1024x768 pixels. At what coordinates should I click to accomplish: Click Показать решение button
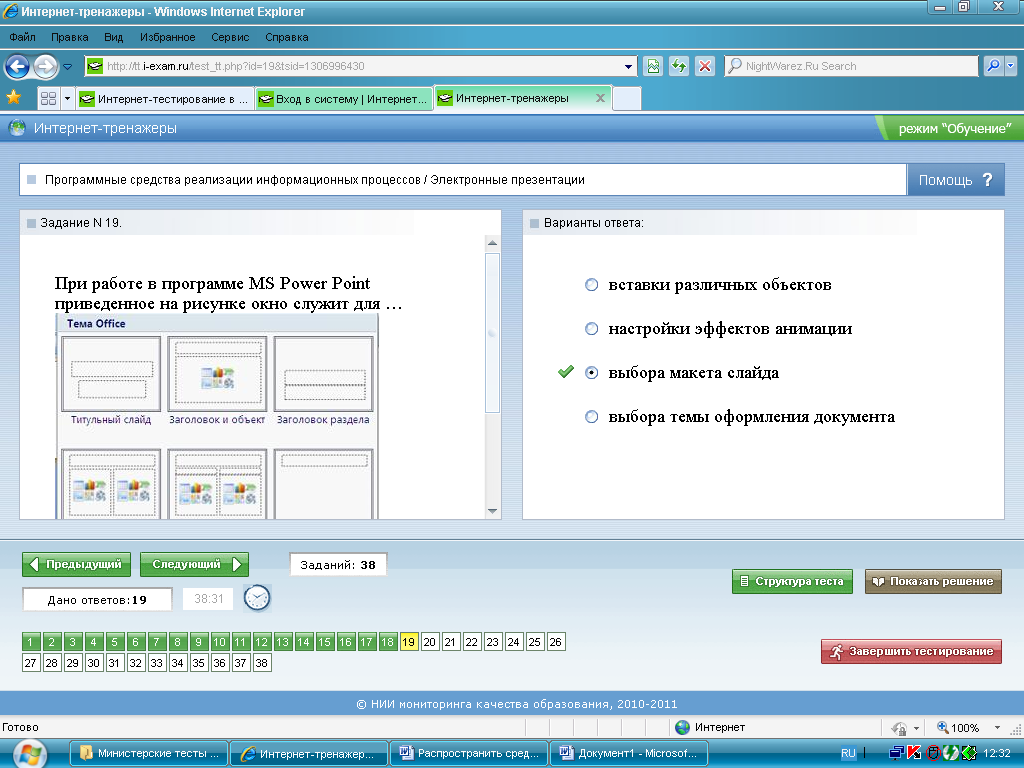933,581
